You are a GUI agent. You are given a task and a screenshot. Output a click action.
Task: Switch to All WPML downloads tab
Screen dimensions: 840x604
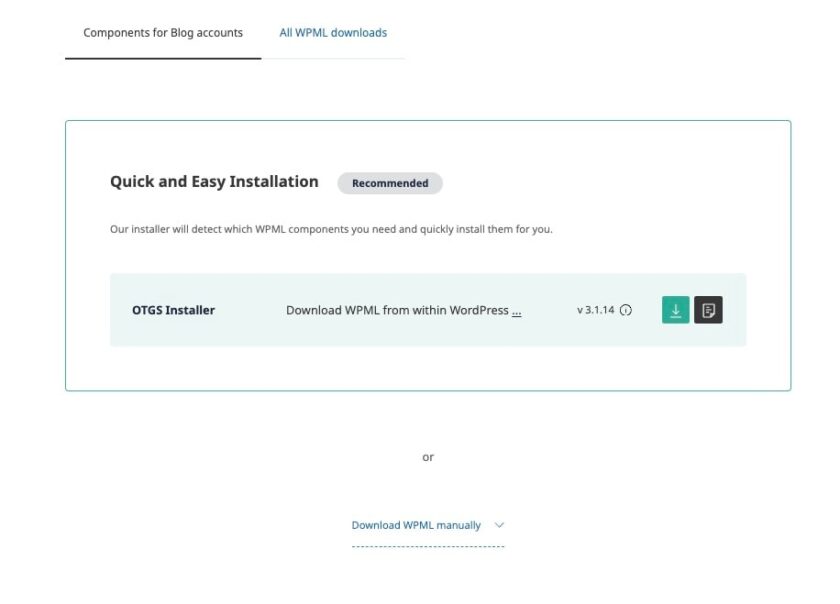coord(333,33)
